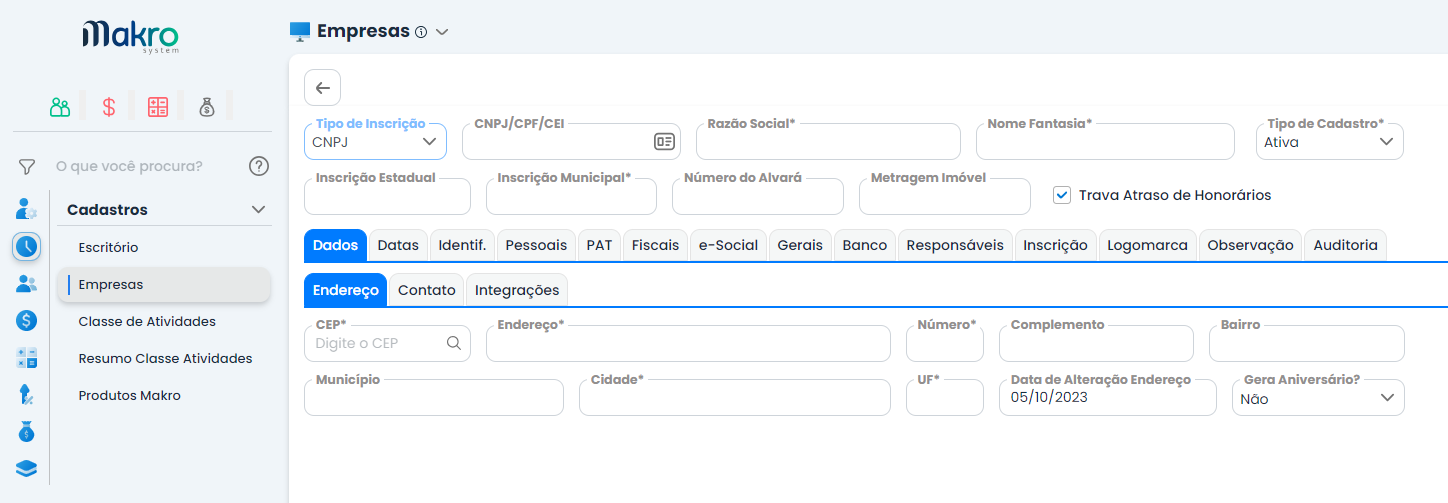Click the Número do Alvará field
The image size is (1448, 503).
click(x=758, y=196)
